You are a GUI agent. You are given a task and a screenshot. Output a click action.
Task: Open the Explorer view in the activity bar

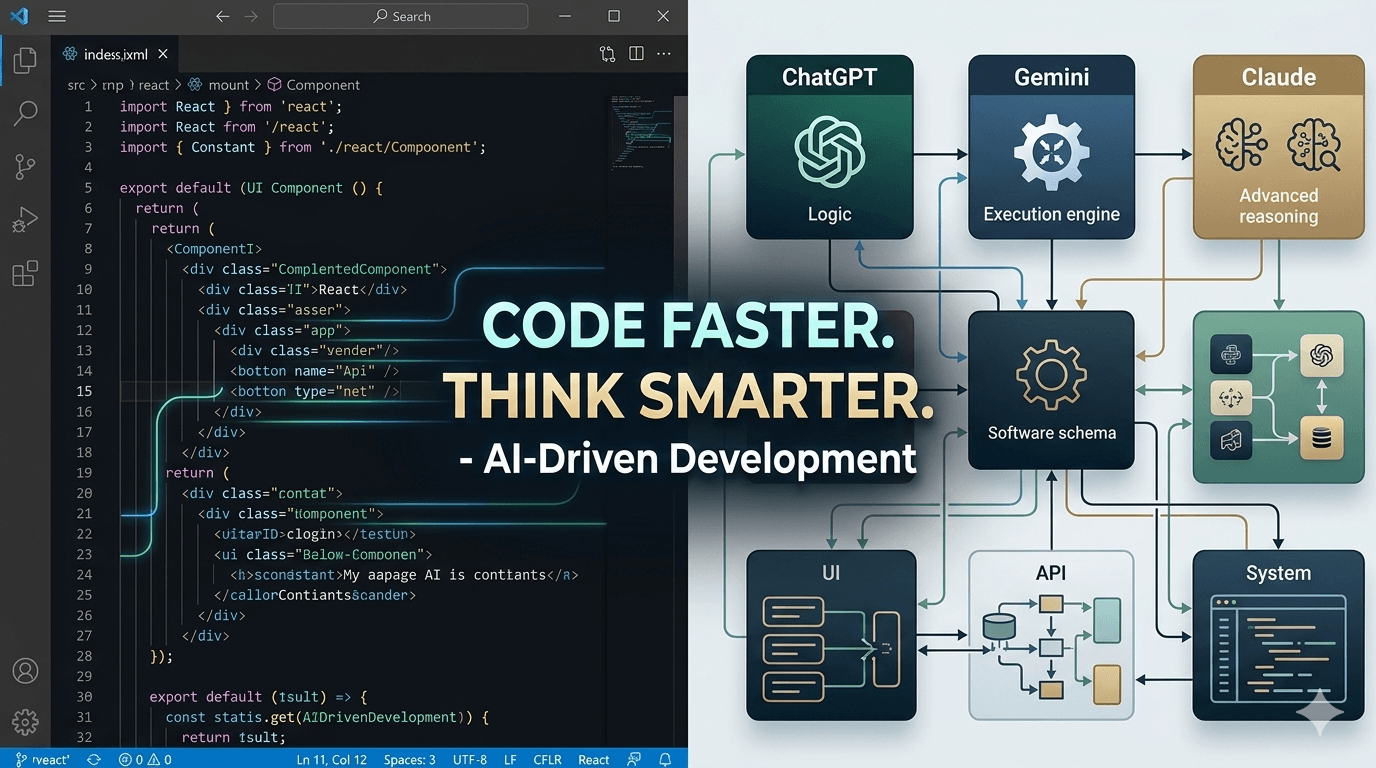coord(25,60)
